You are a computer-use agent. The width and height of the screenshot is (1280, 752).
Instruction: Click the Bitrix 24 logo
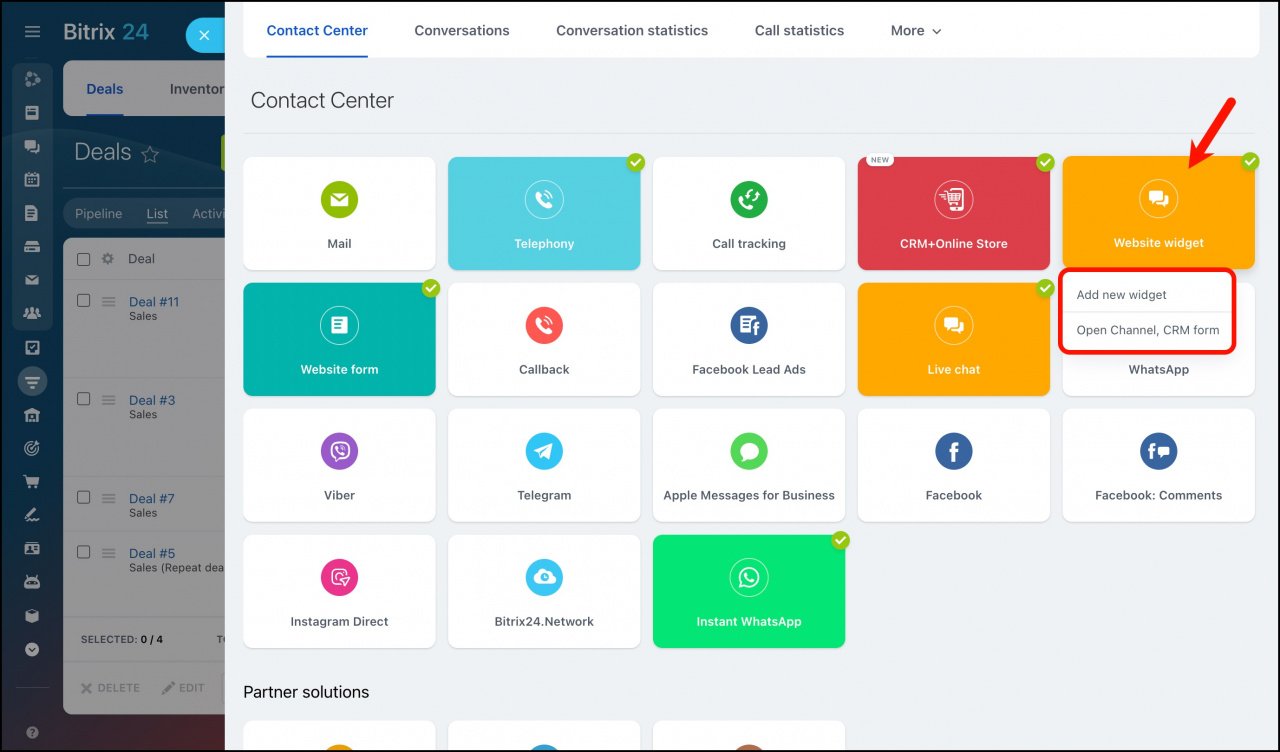pyautogui.click(x=106, y=32)
